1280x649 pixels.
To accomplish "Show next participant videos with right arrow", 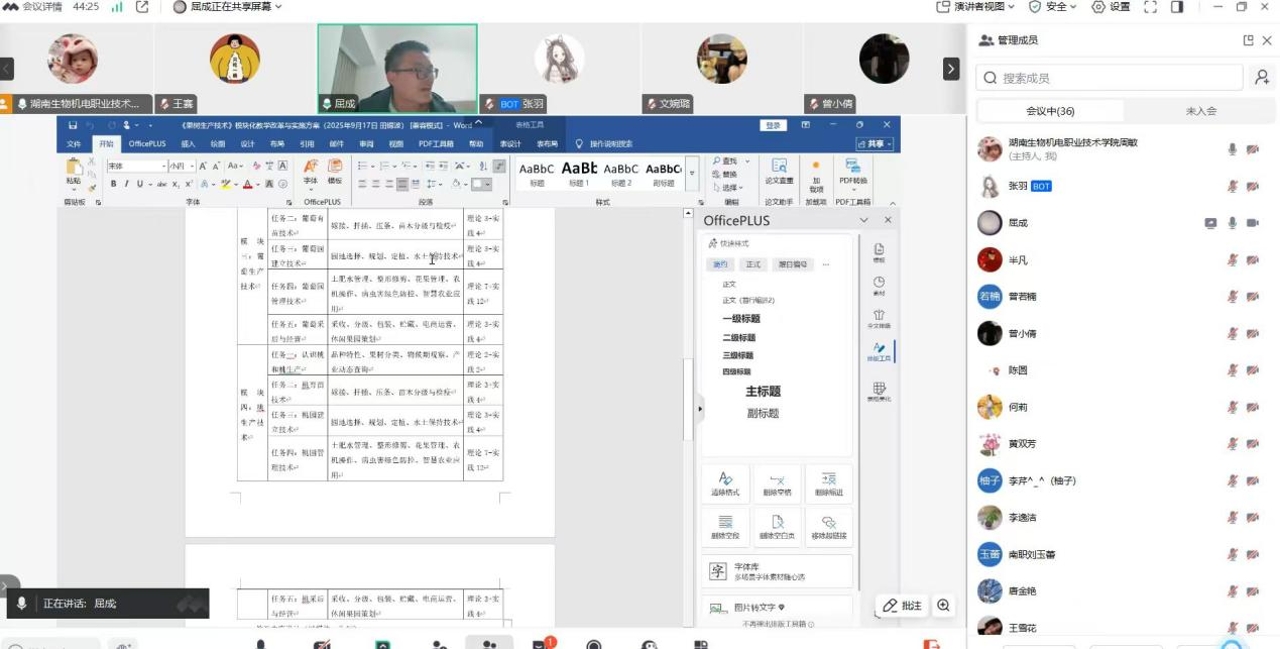I will [x=951, y=69].
